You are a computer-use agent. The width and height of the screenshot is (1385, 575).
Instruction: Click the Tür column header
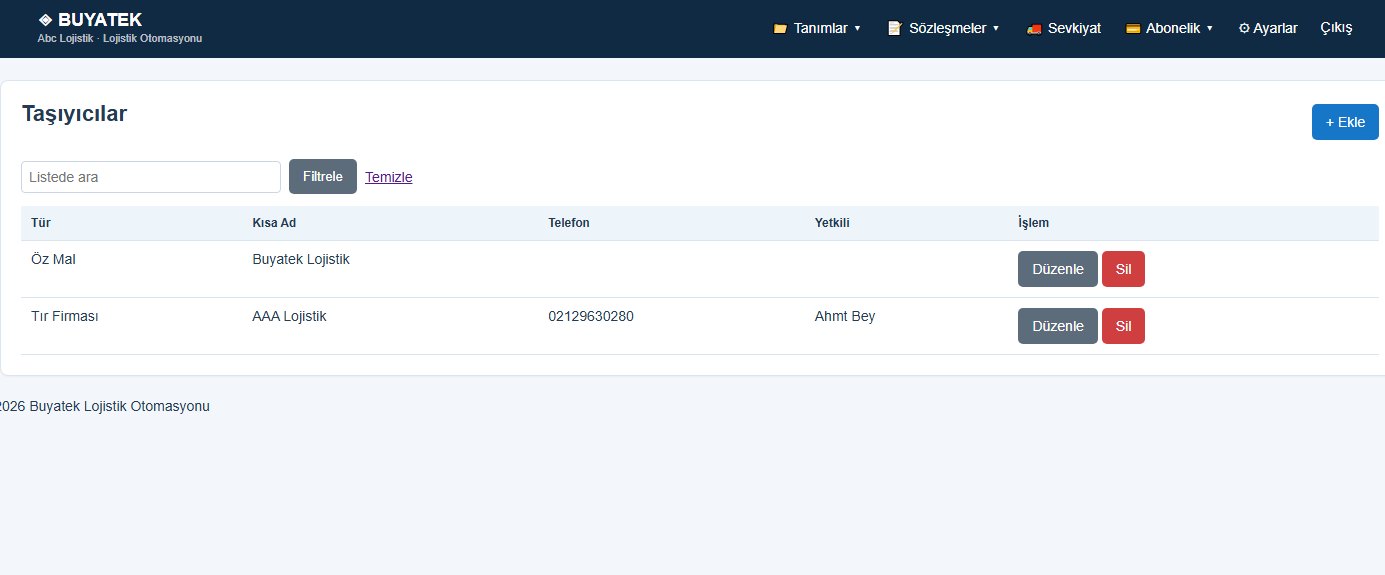pyautogui.click(x=41, y=223)
